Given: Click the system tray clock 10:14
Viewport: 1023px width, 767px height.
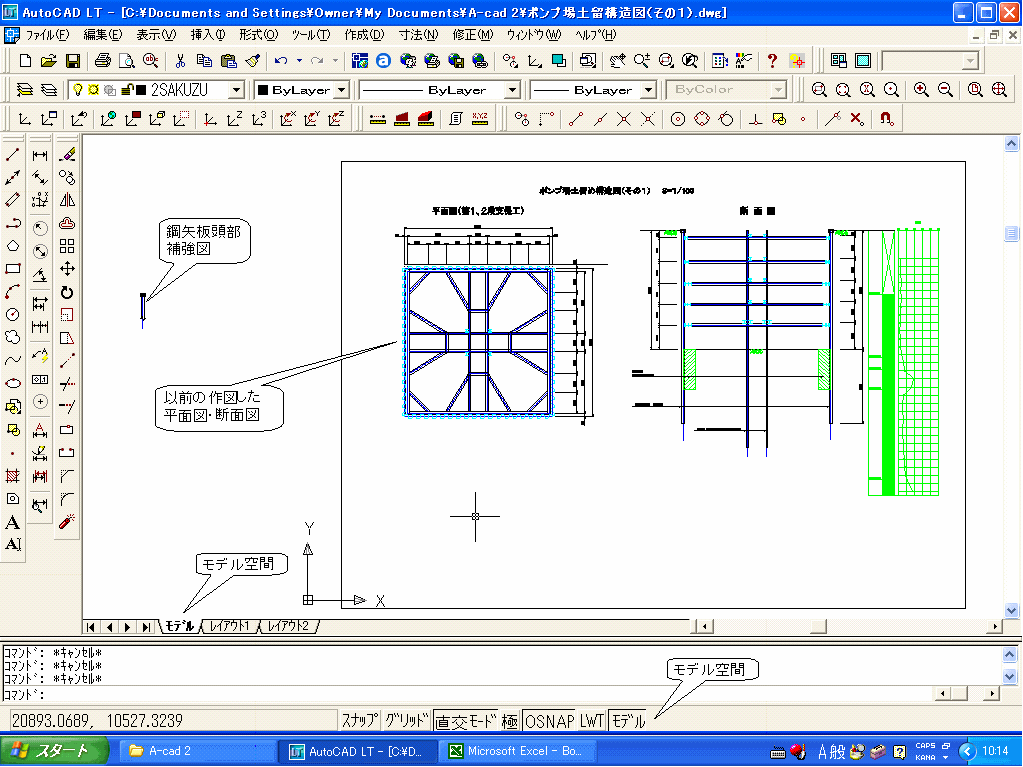Looking at the screenshot, I should 995,751.
